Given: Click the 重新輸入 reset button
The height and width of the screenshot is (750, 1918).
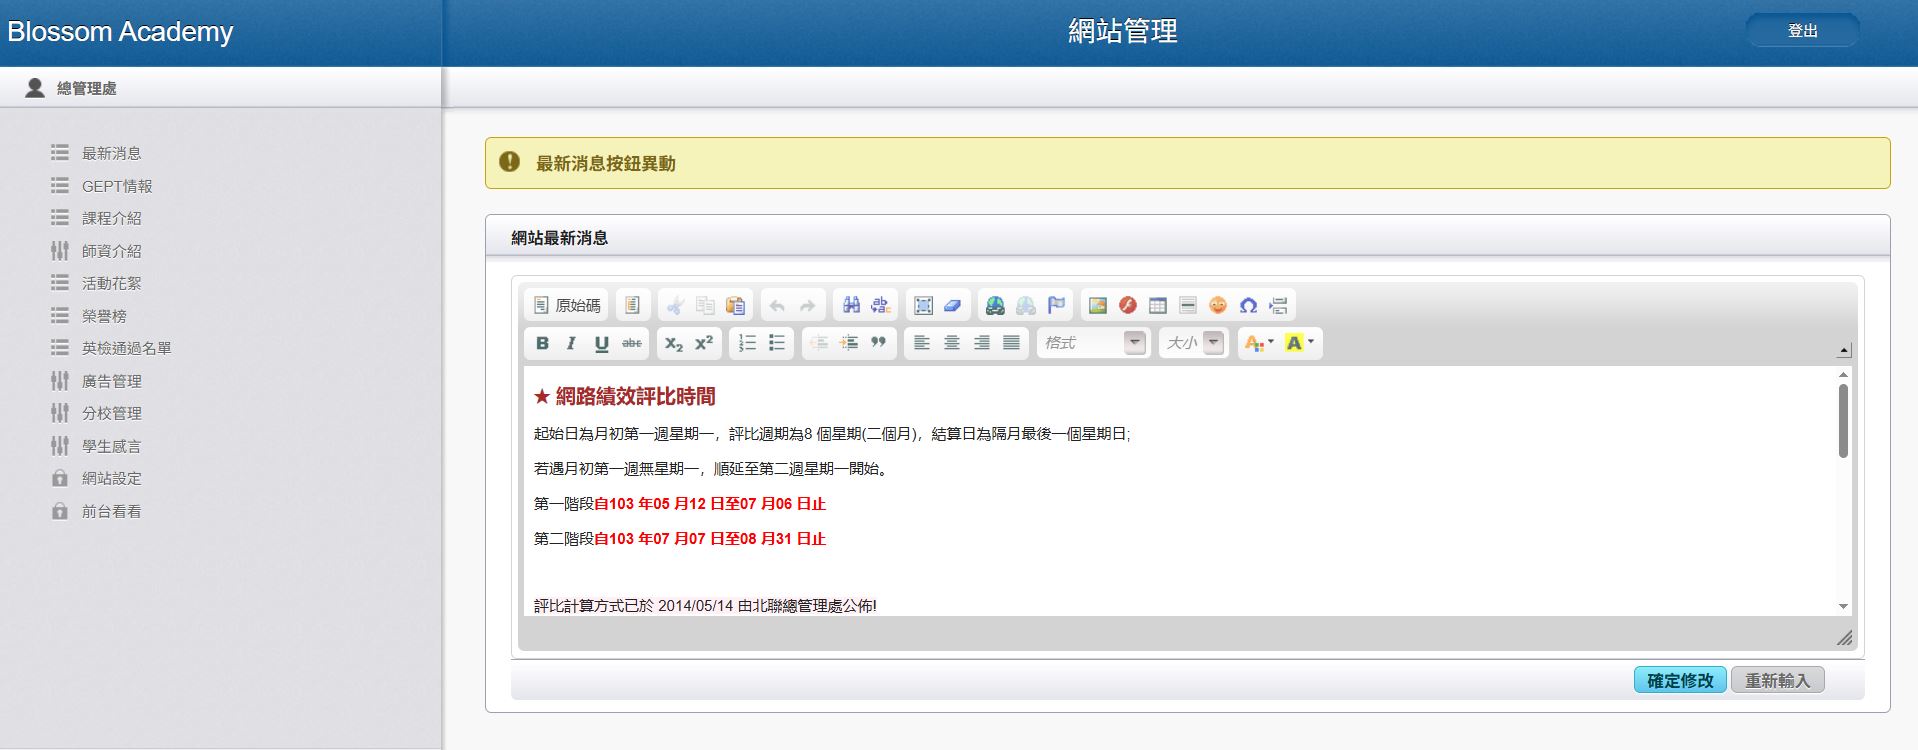Looking at the screenshot, I should tap(1777, 680).
